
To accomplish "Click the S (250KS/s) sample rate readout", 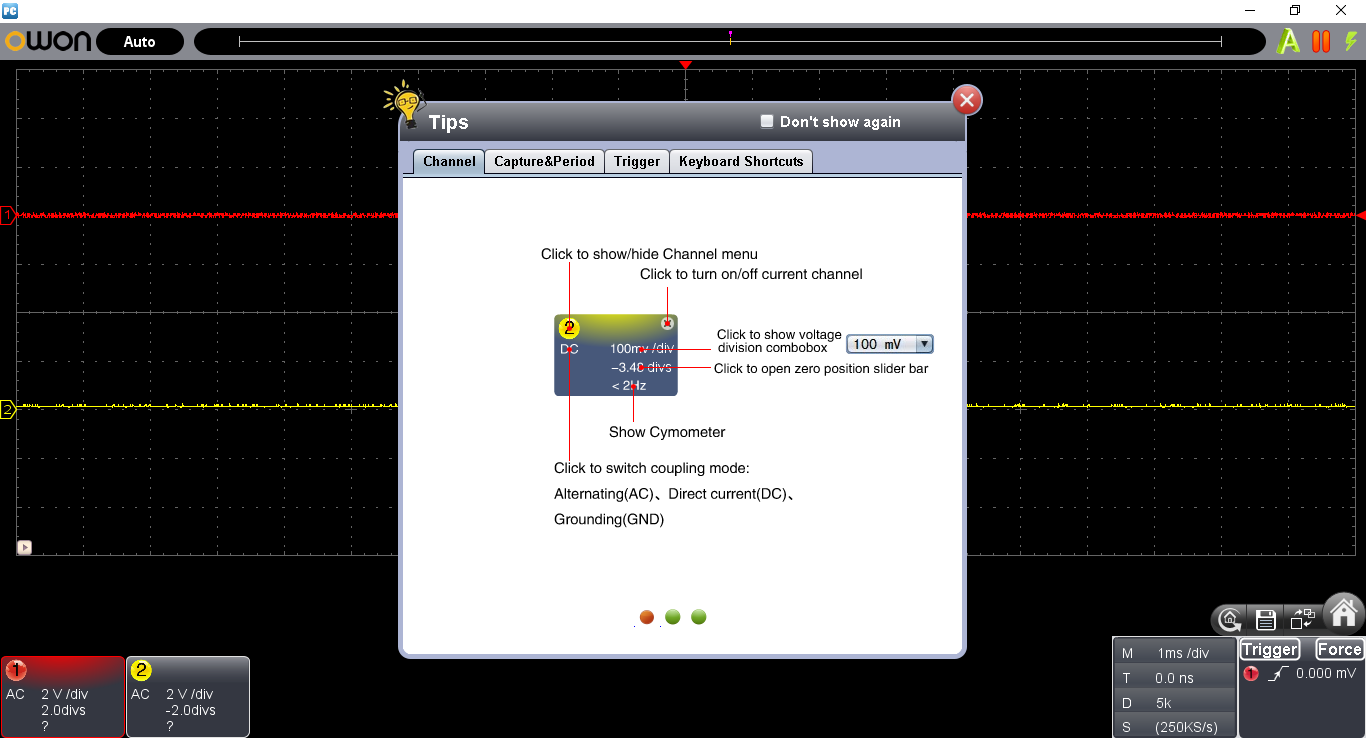I will pyautogui.click(x=1174, y=727).
